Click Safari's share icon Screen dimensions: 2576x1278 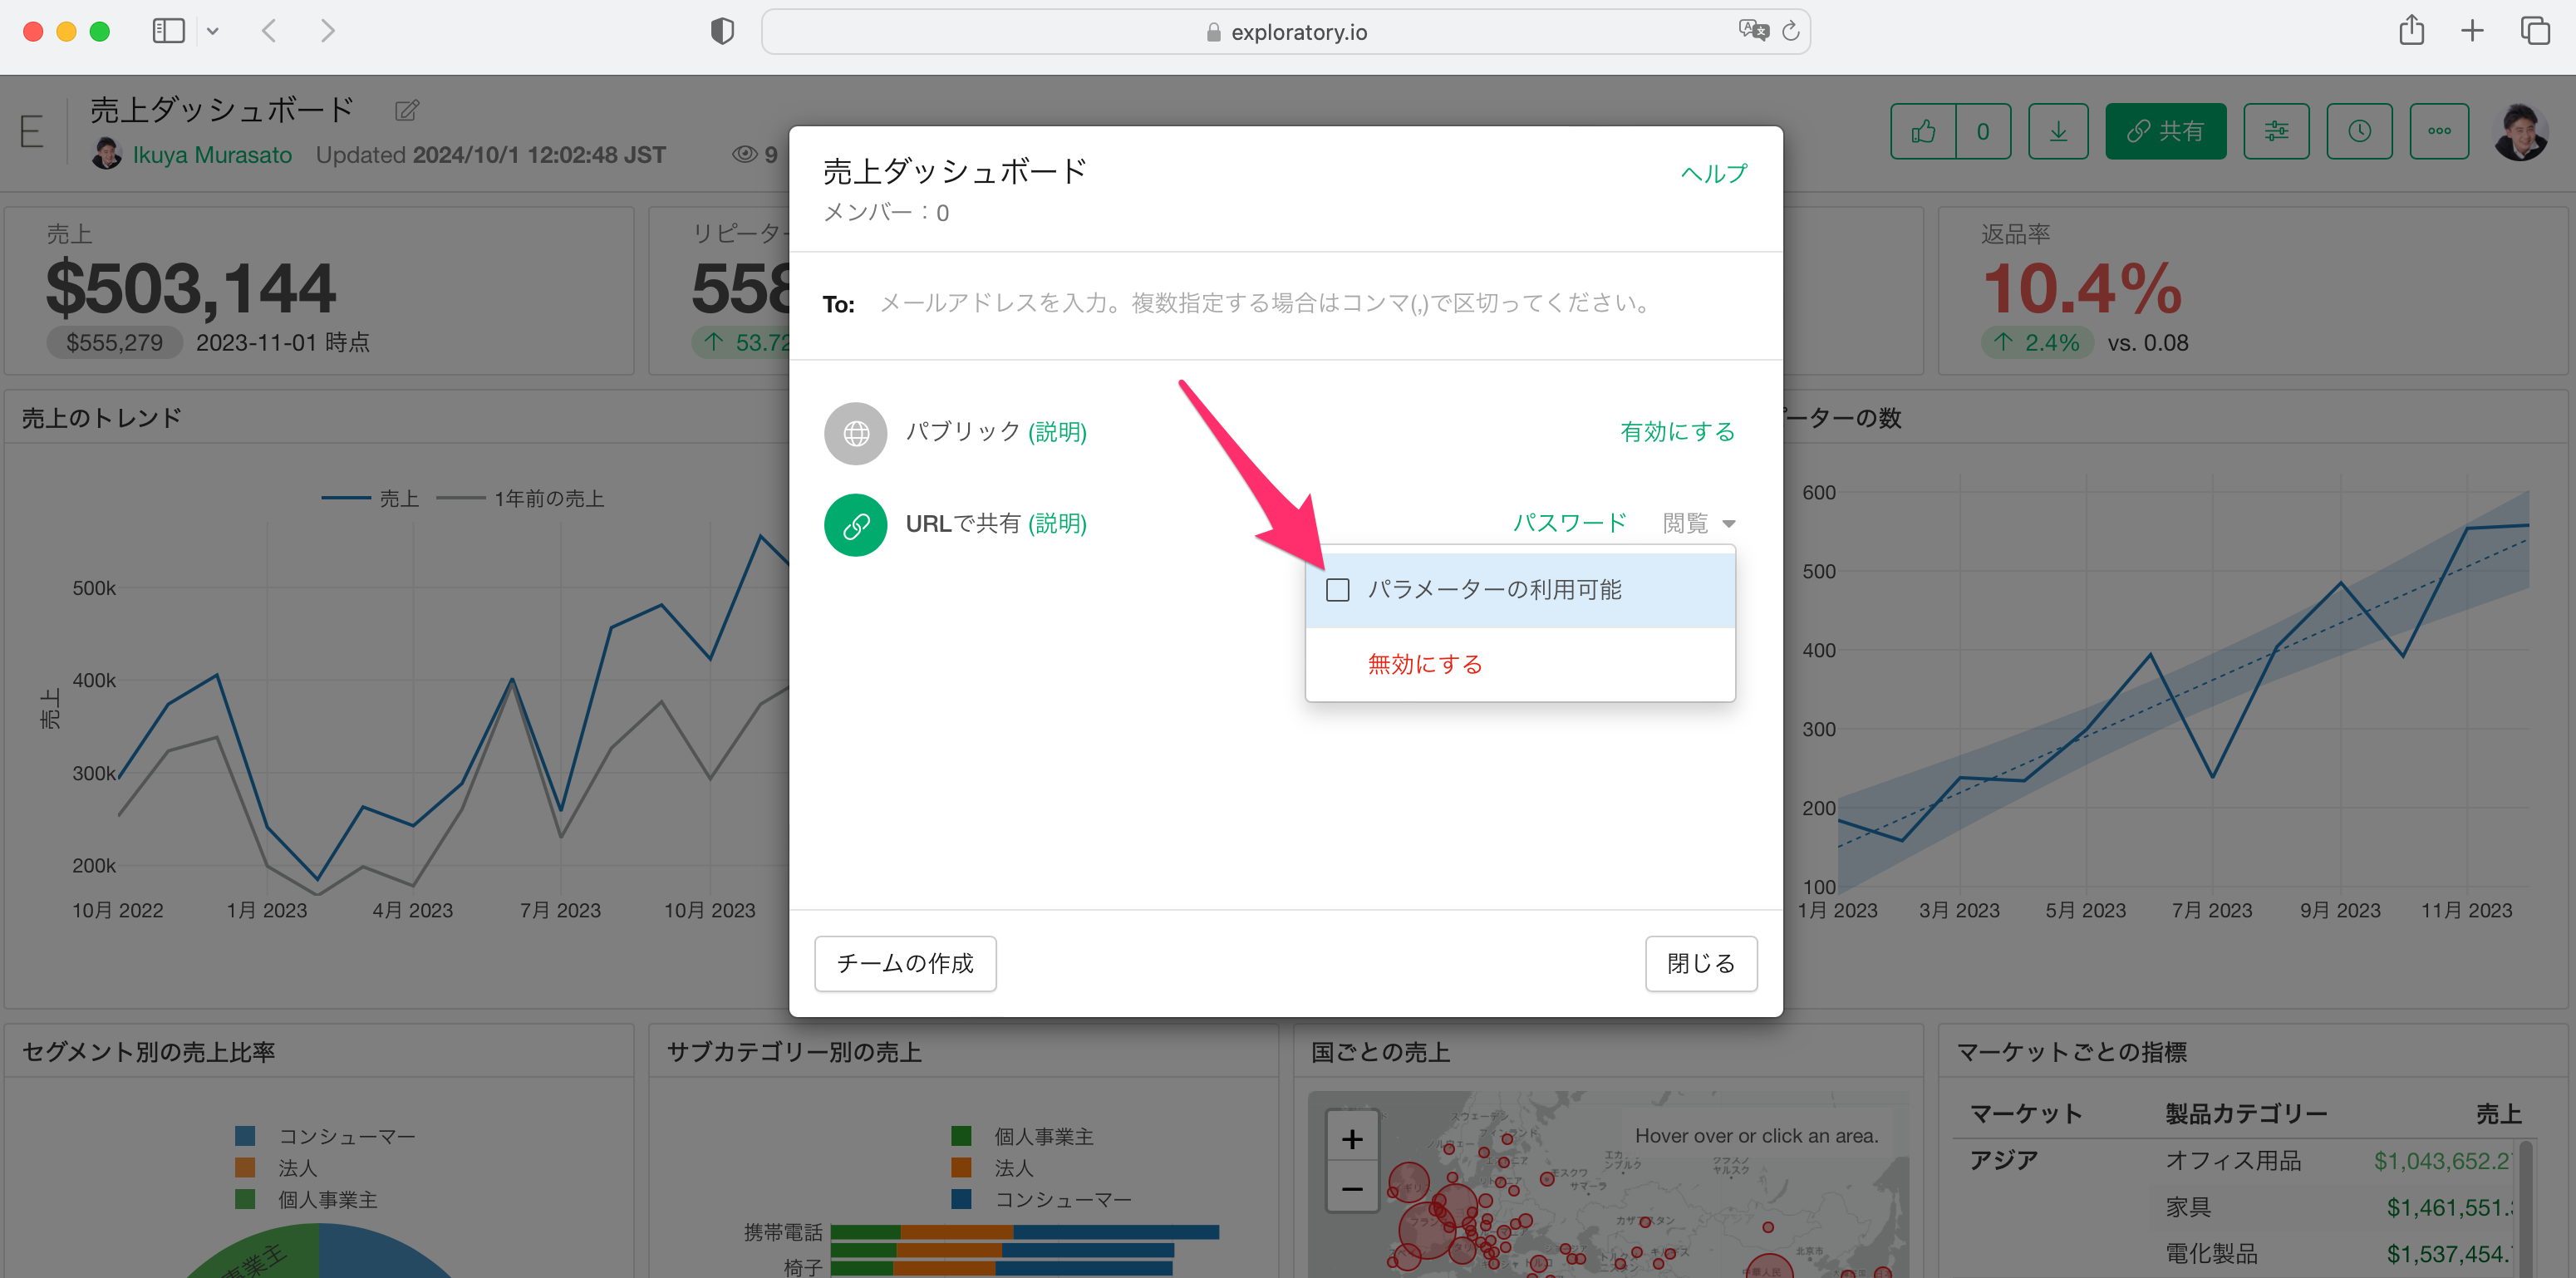[x=2411, y=31]
